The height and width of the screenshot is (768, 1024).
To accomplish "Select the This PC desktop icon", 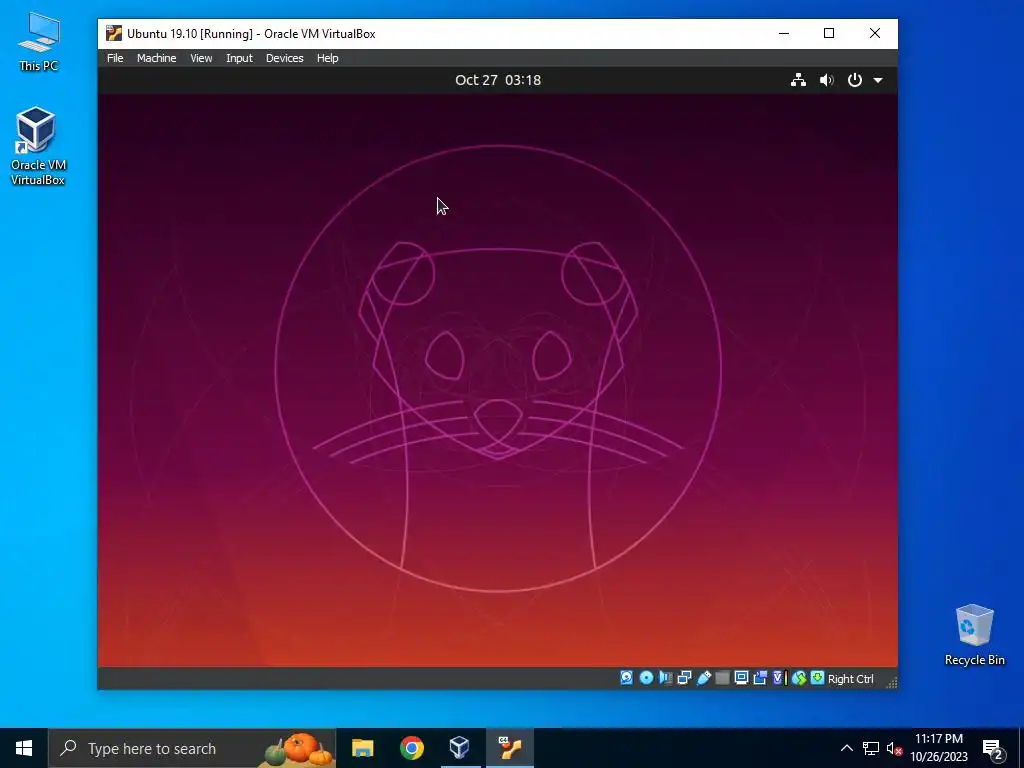I will pyautogui.click(x=38, y=42).
